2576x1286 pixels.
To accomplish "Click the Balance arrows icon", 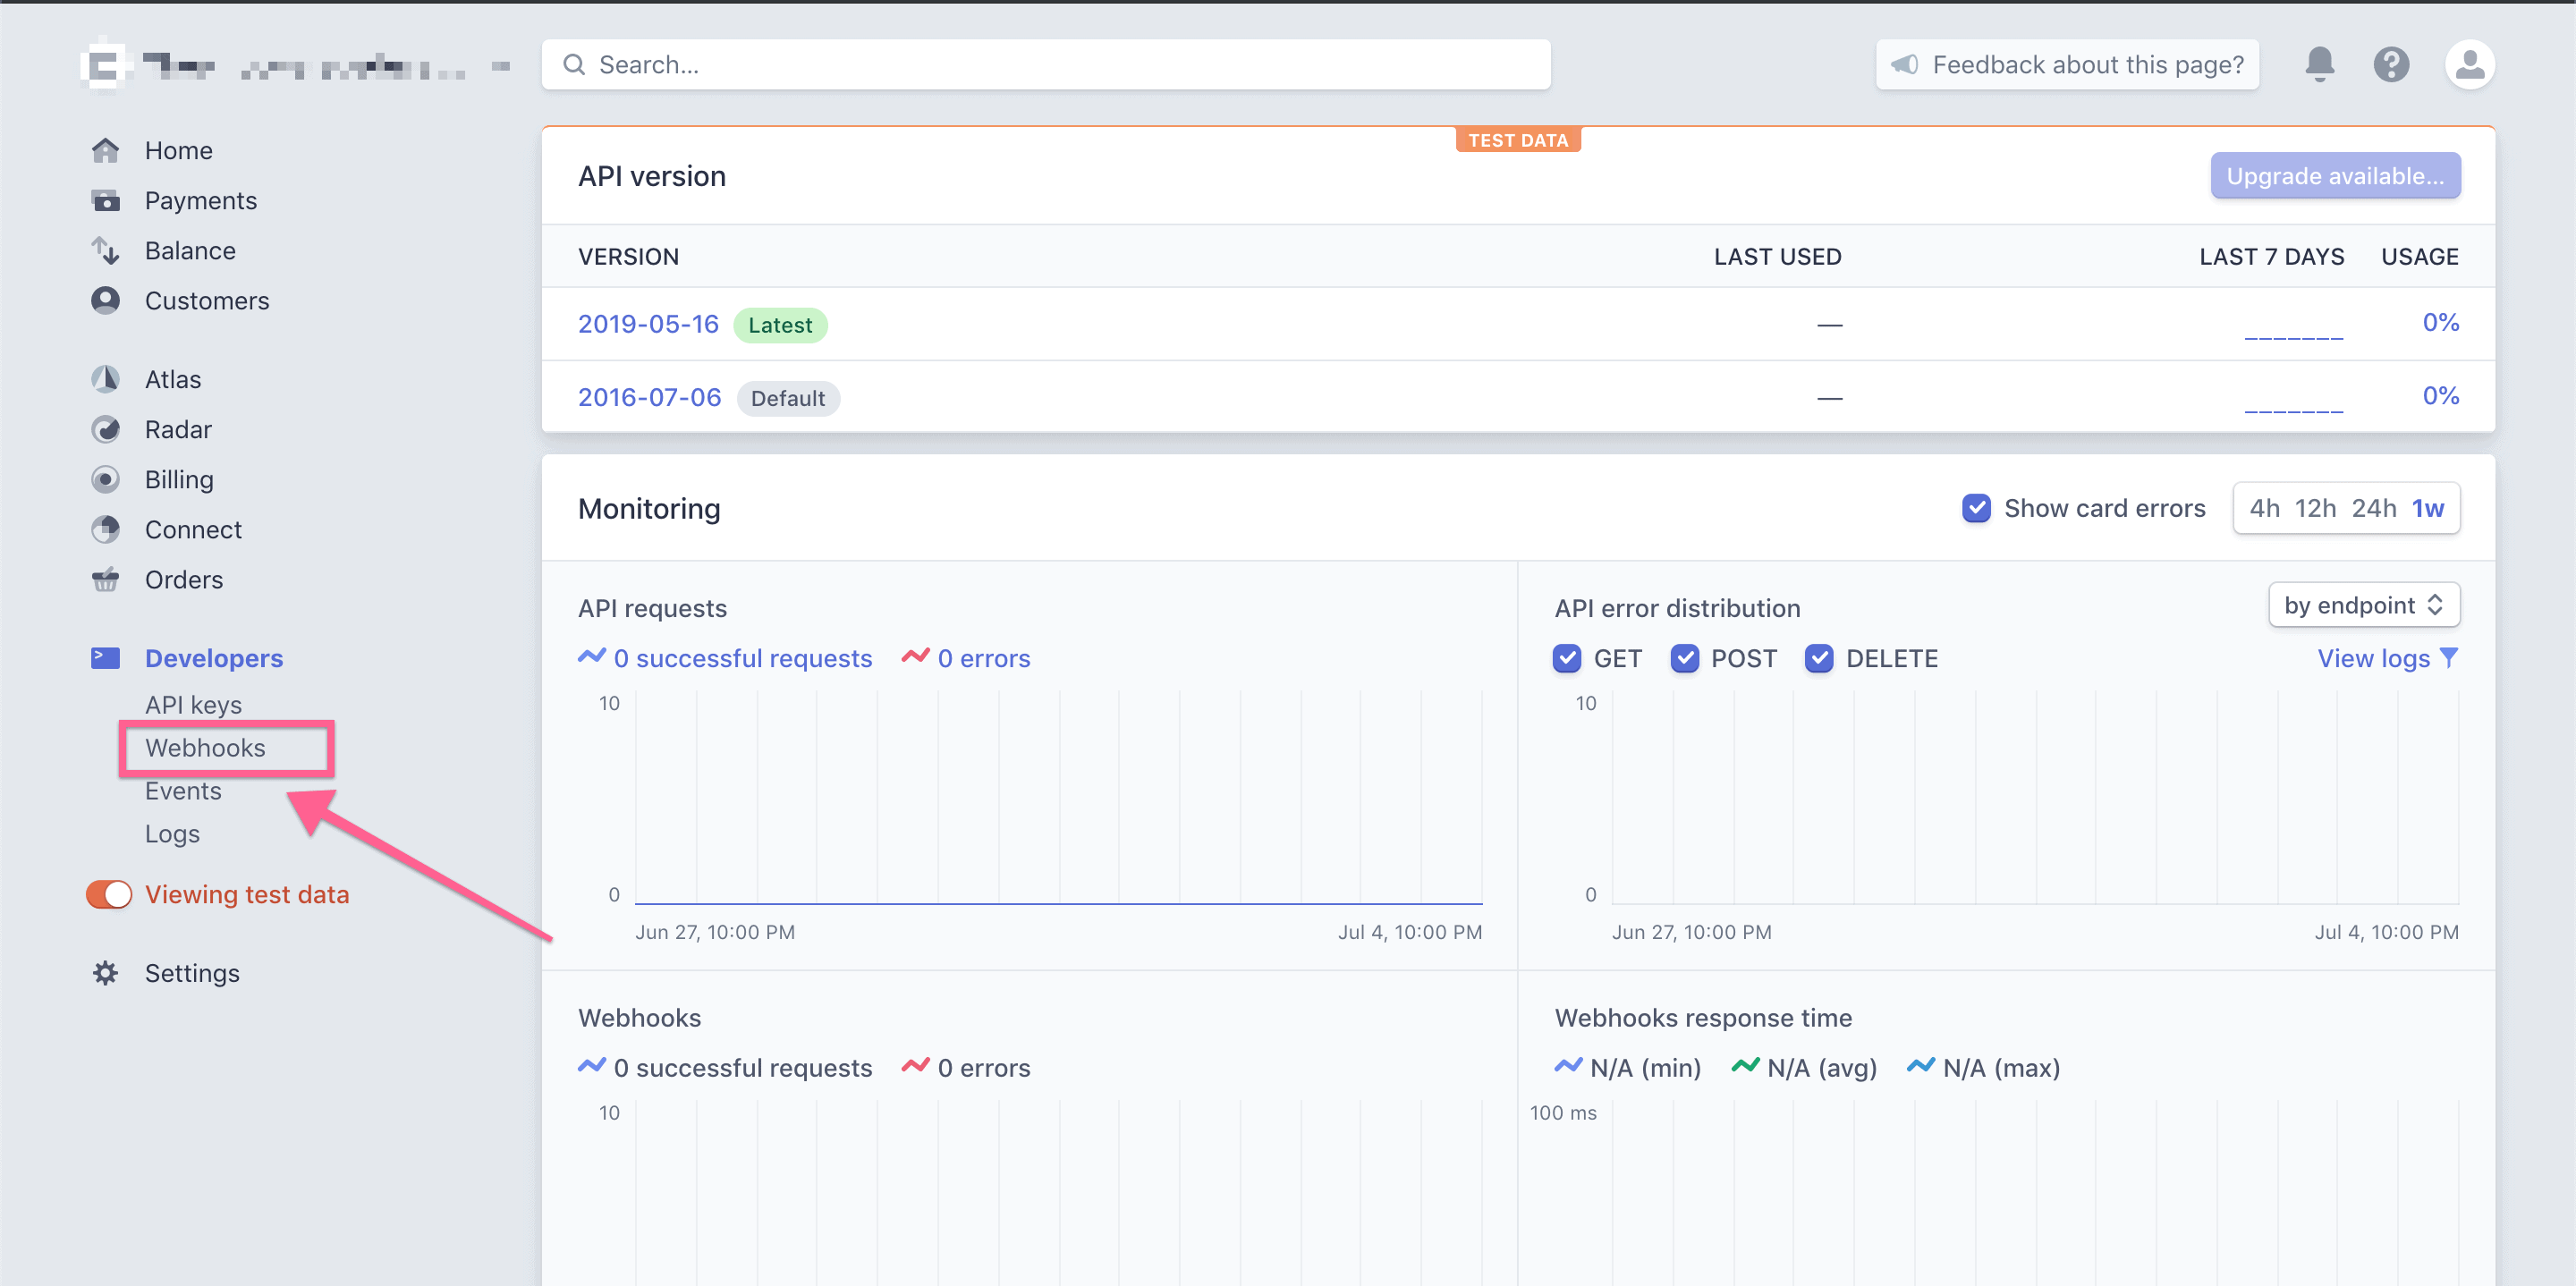I will [105, 250].
